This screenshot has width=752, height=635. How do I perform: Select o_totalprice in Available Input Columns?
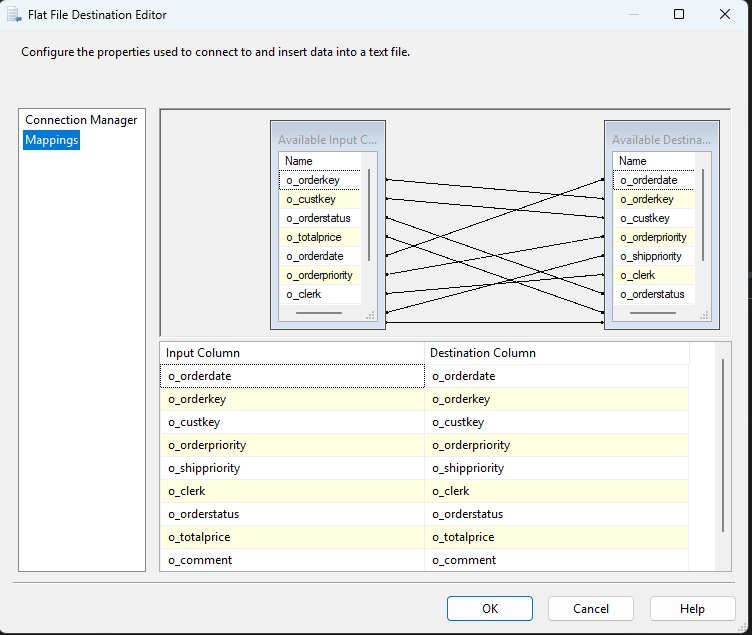(319, 237)
